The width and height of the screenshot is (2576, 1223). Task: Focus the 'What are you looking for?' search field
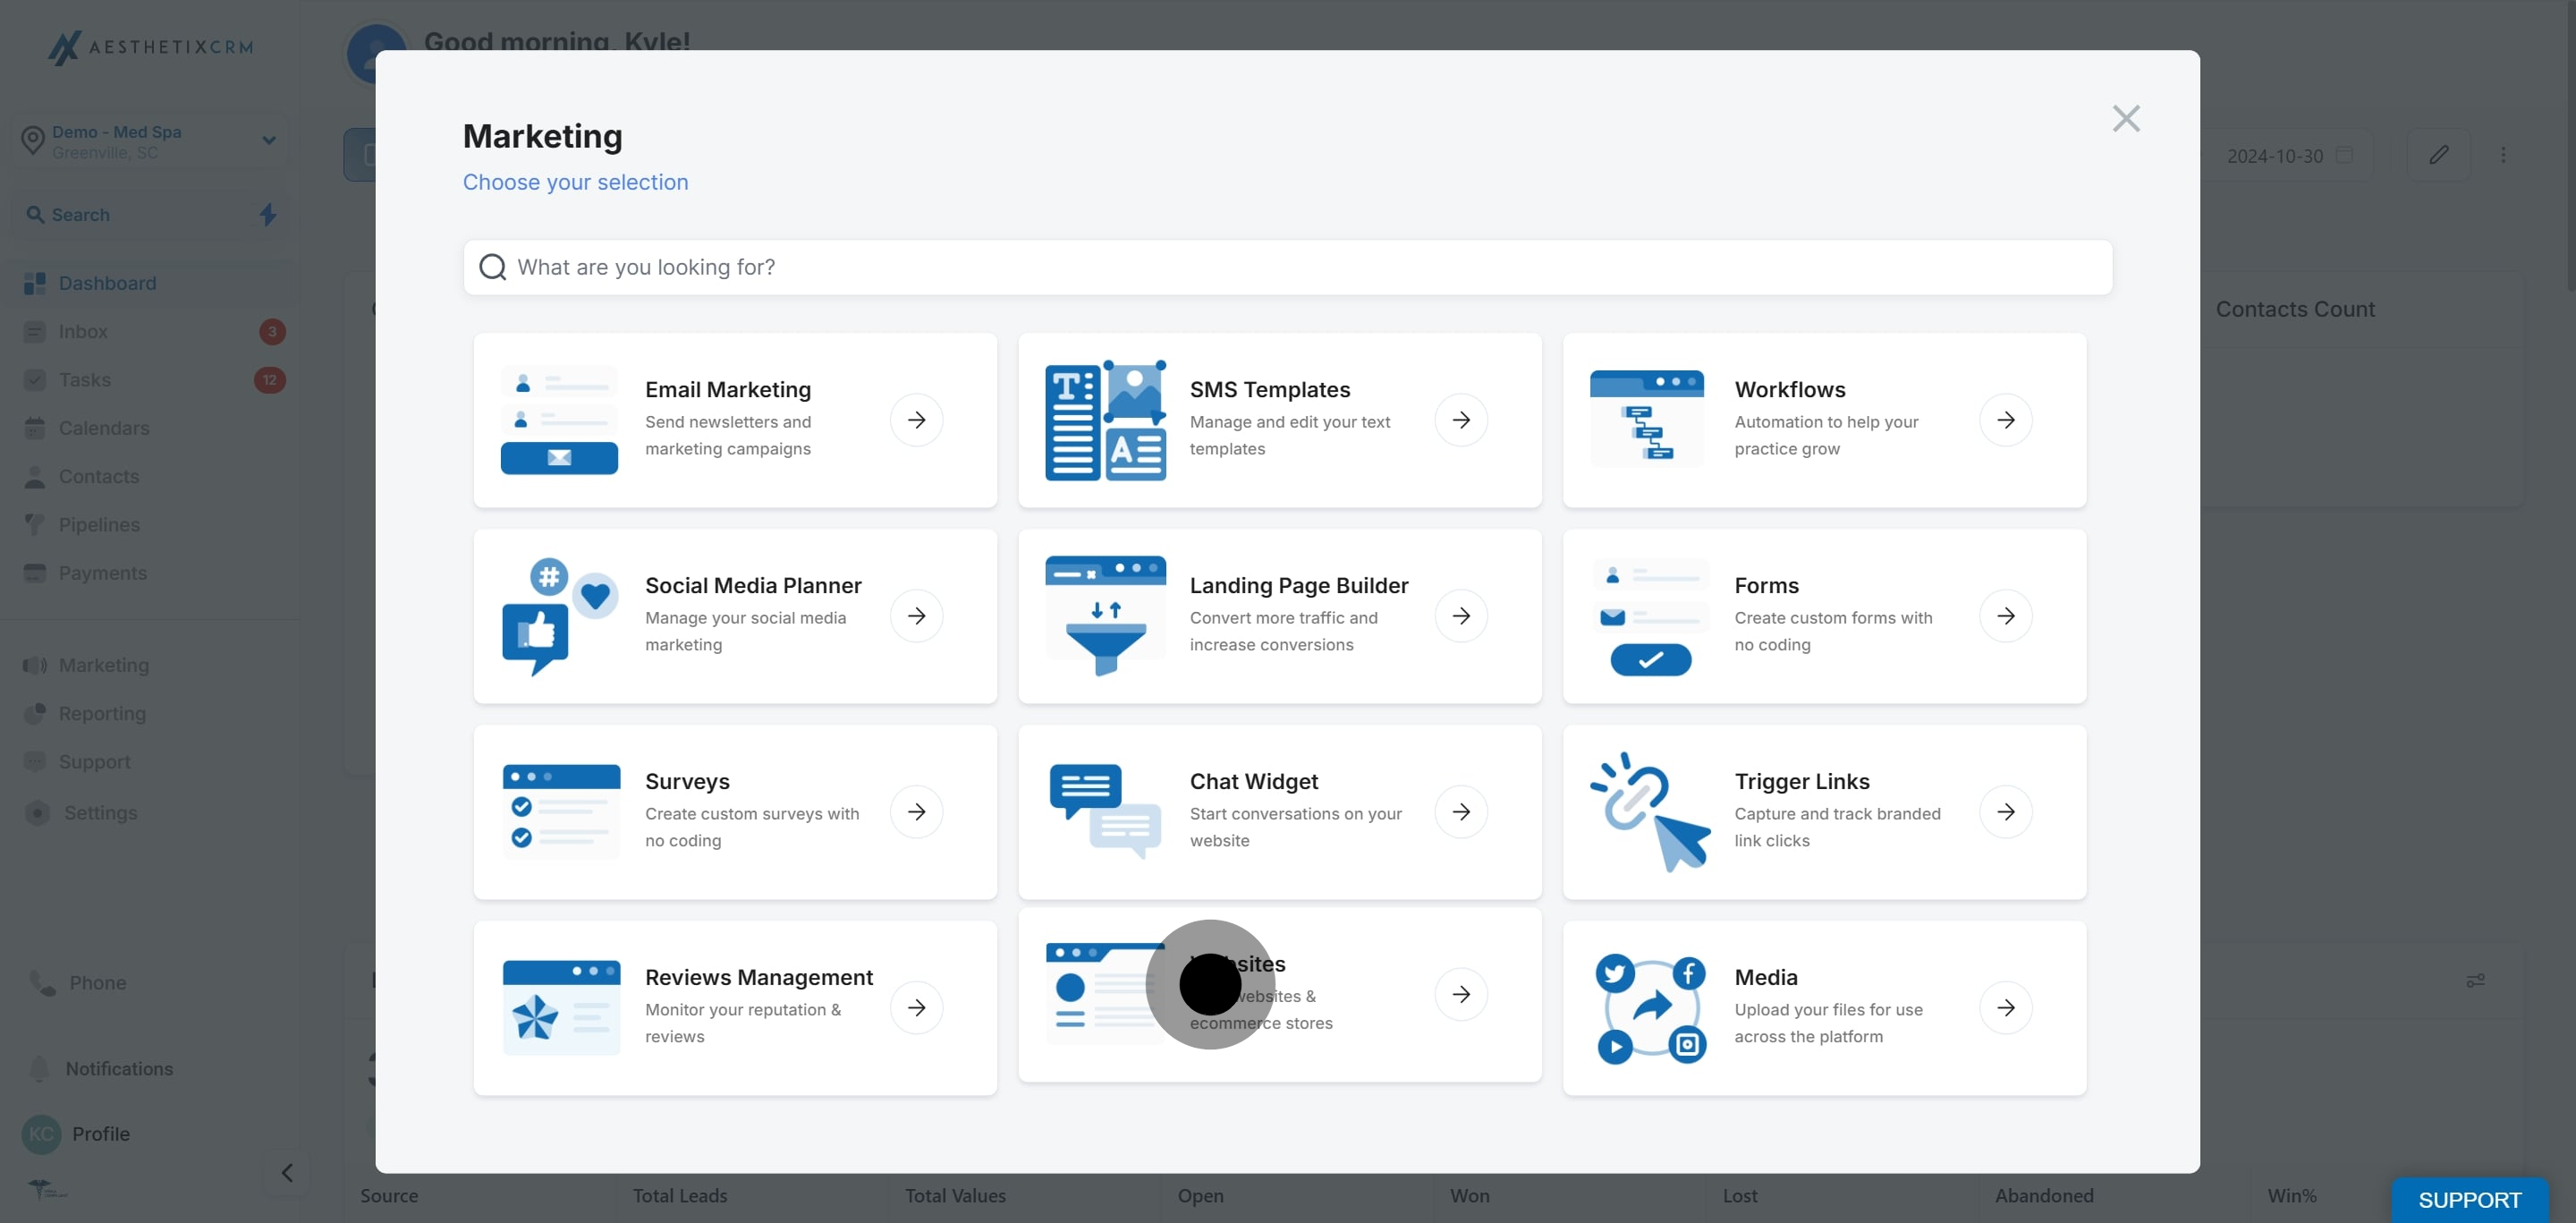(1287, 267)
